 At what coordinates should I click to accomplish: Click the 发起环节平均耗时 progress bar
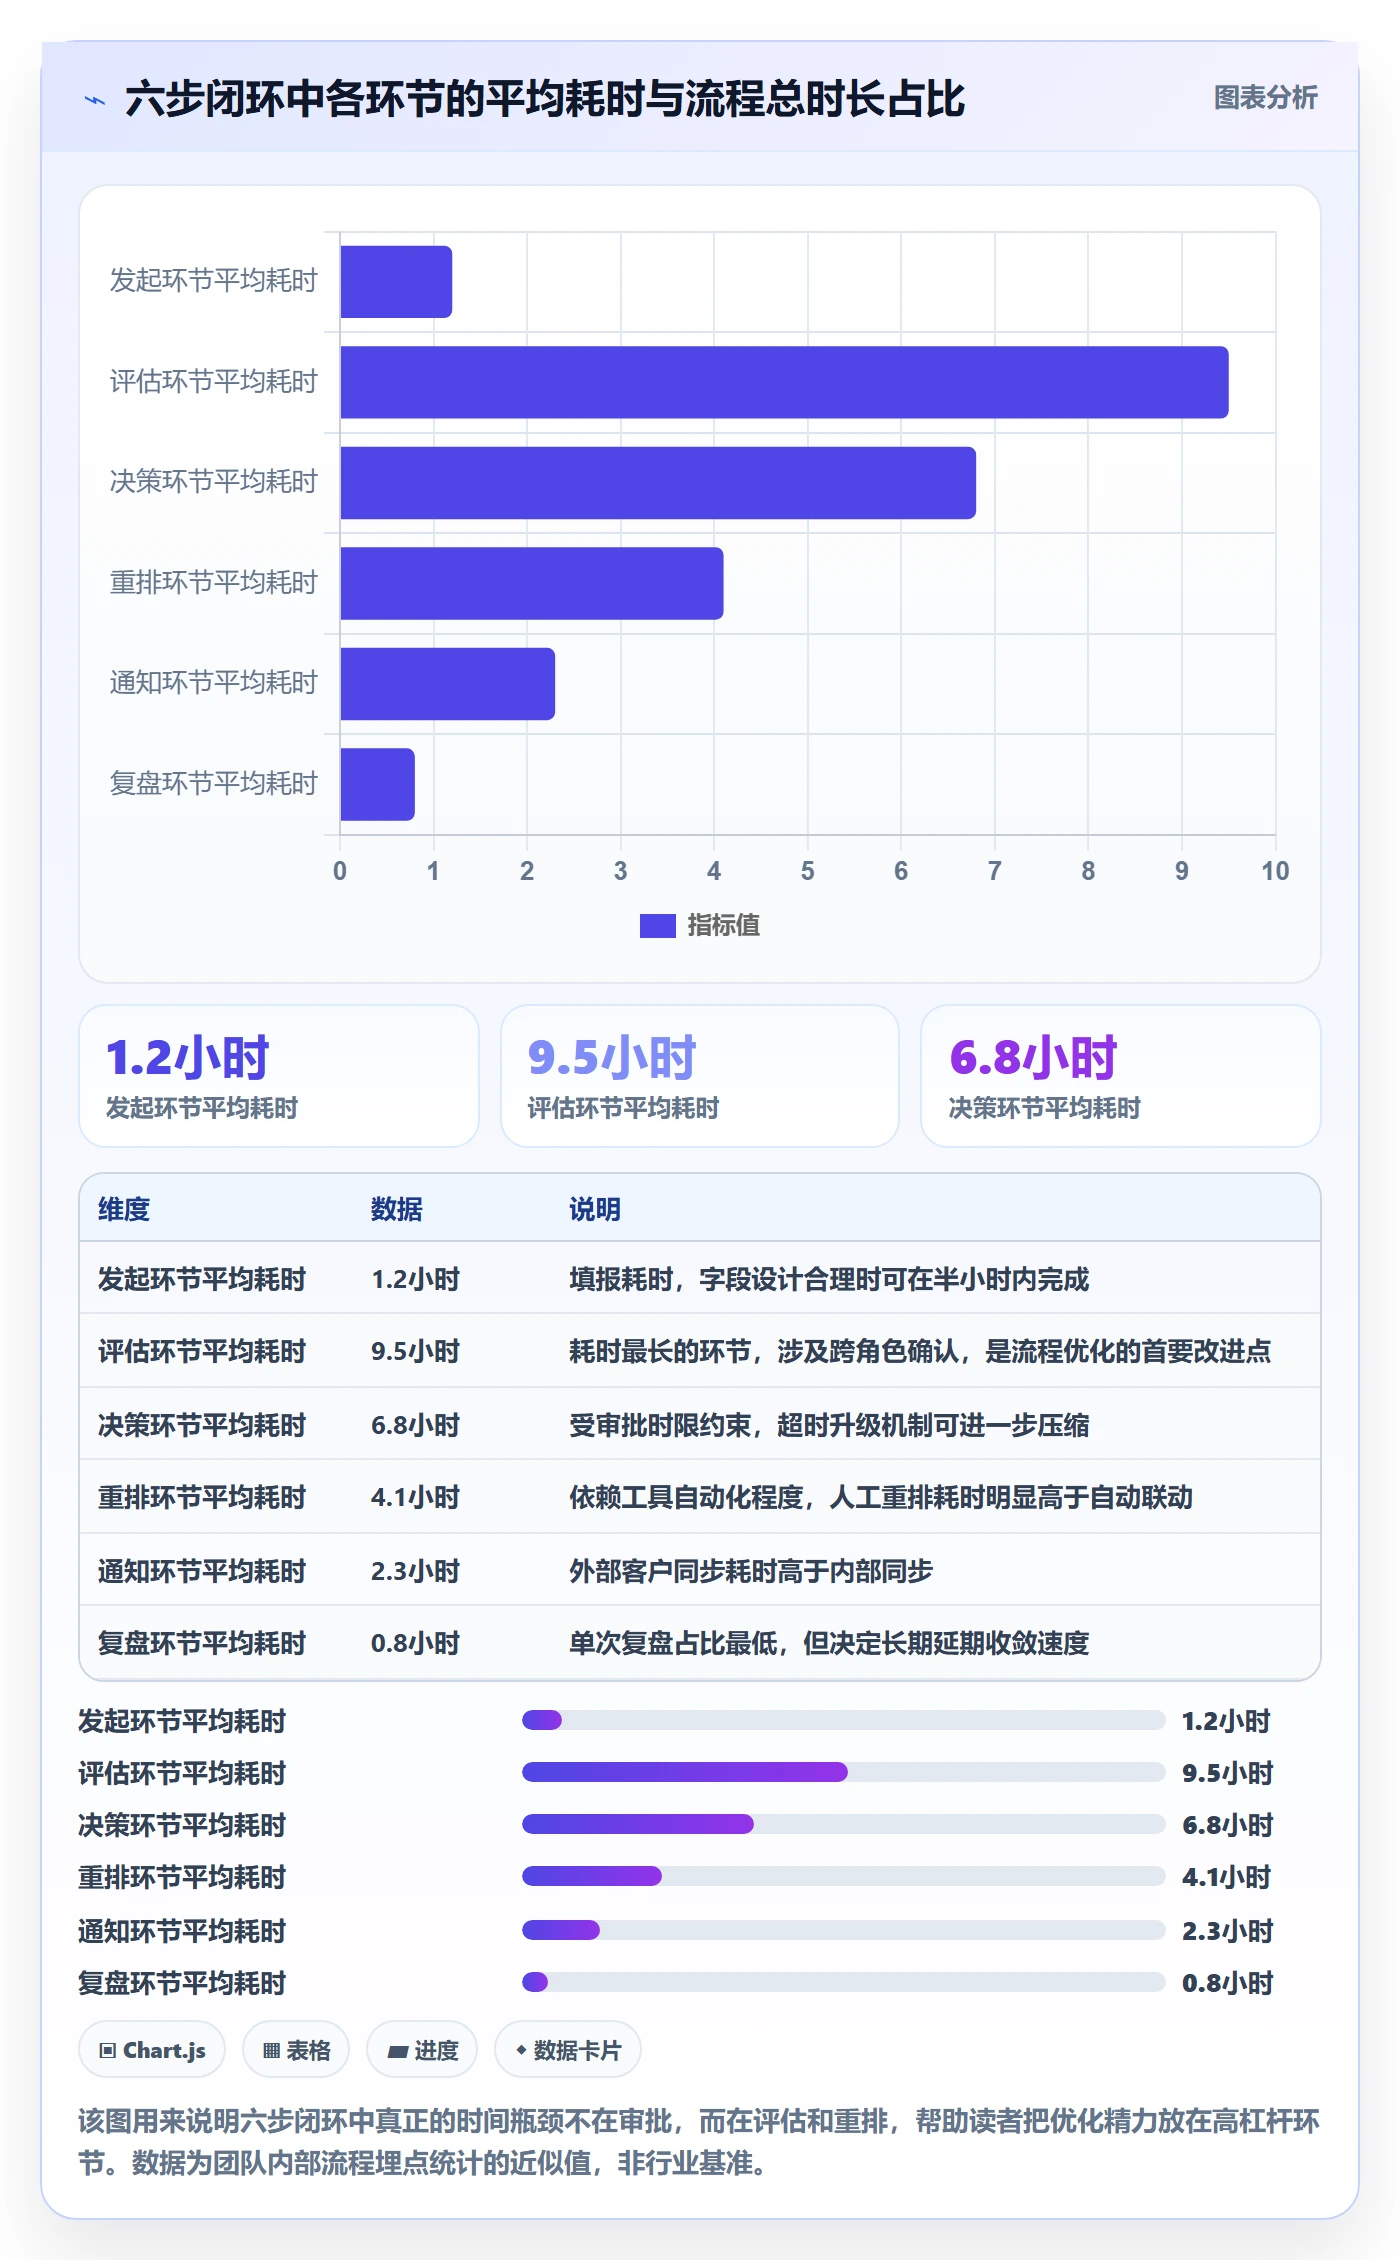coord(843,1720)
